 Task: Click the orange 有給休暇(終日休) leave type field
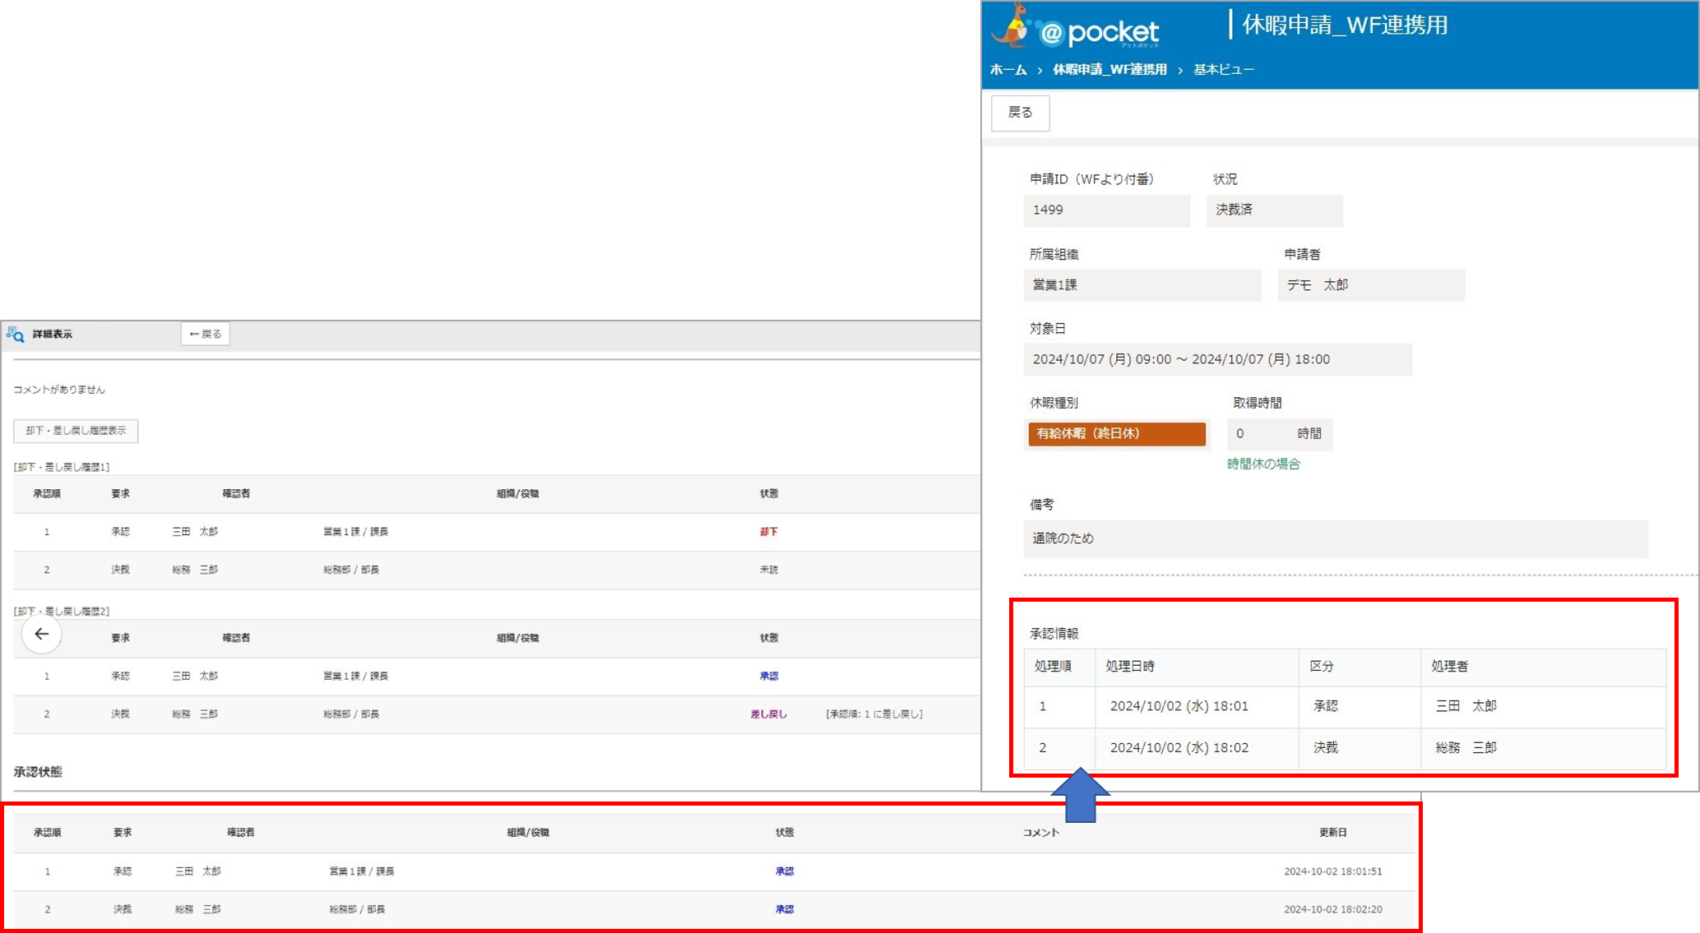pyautogui.click(x=1117, y=434)
